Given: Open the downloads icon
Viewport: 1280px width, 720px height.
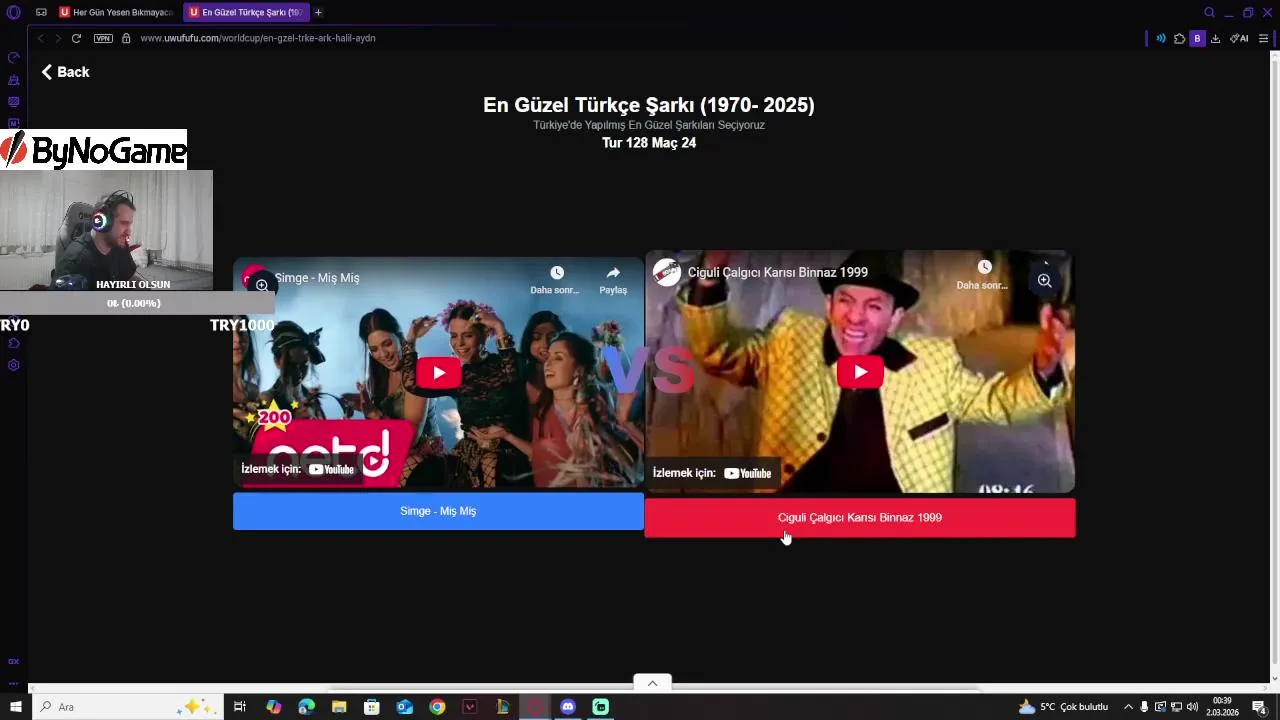Looking at the screenshot, I should (x=1215, y=38).
